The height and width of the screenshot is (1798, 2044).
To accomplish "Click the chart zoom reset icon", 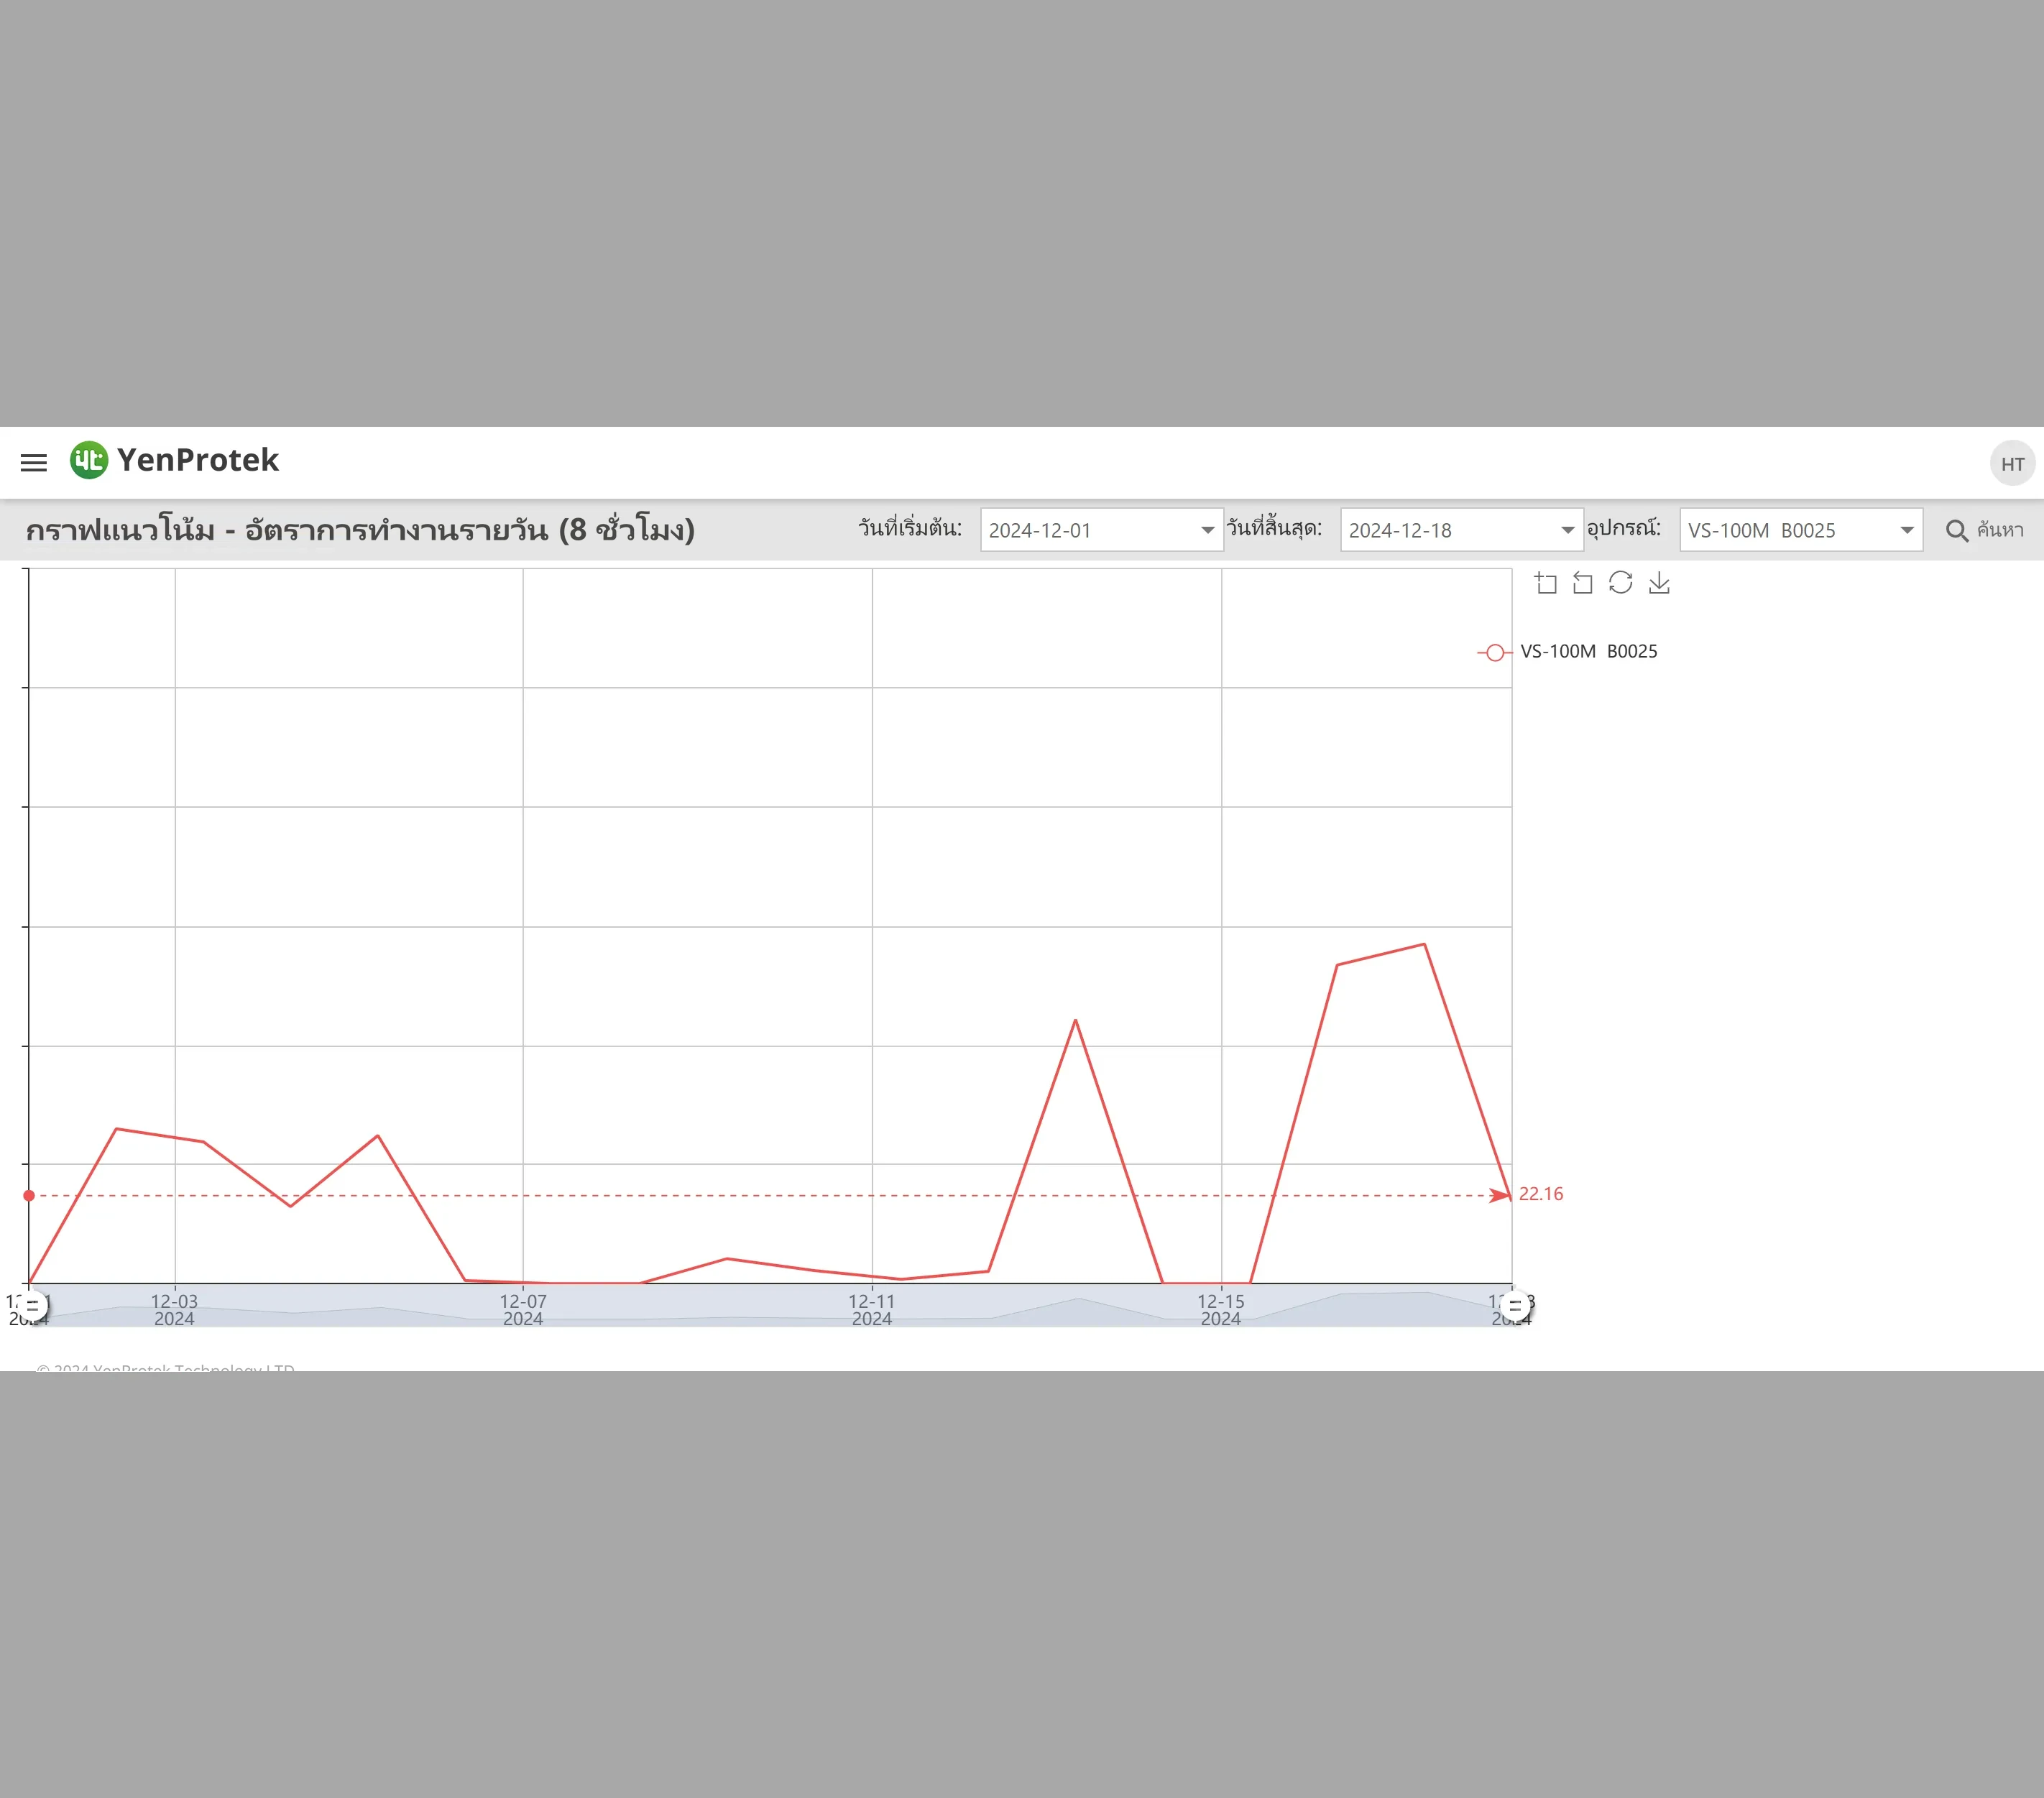I will coord(1582,583).
